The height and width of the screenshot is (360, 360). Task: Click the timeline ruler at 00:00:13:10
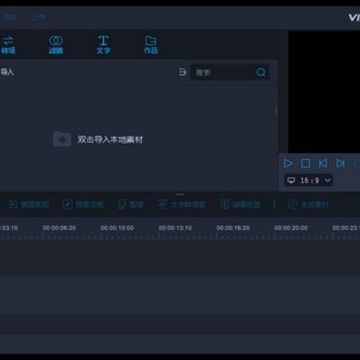[x=175, y=228]
